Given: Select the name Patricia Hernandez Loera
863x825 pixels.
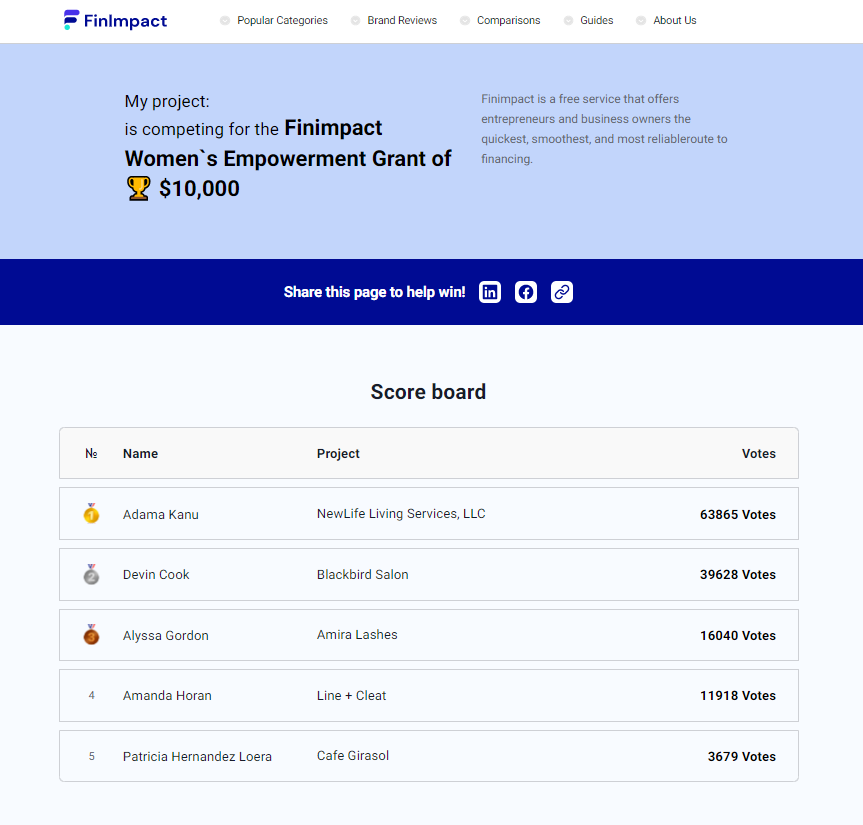Looking at the screenshot, I should (198, 757).
